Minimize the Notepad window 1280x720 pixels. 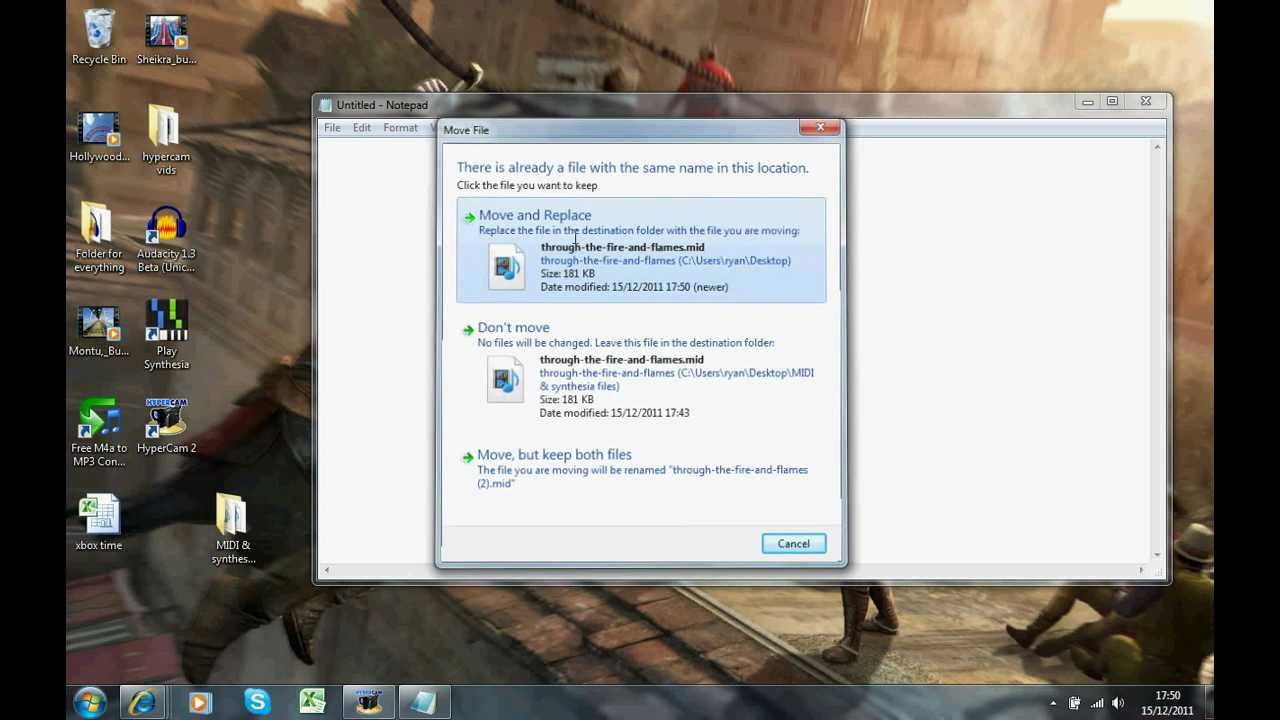click(x=1087, y=102)
